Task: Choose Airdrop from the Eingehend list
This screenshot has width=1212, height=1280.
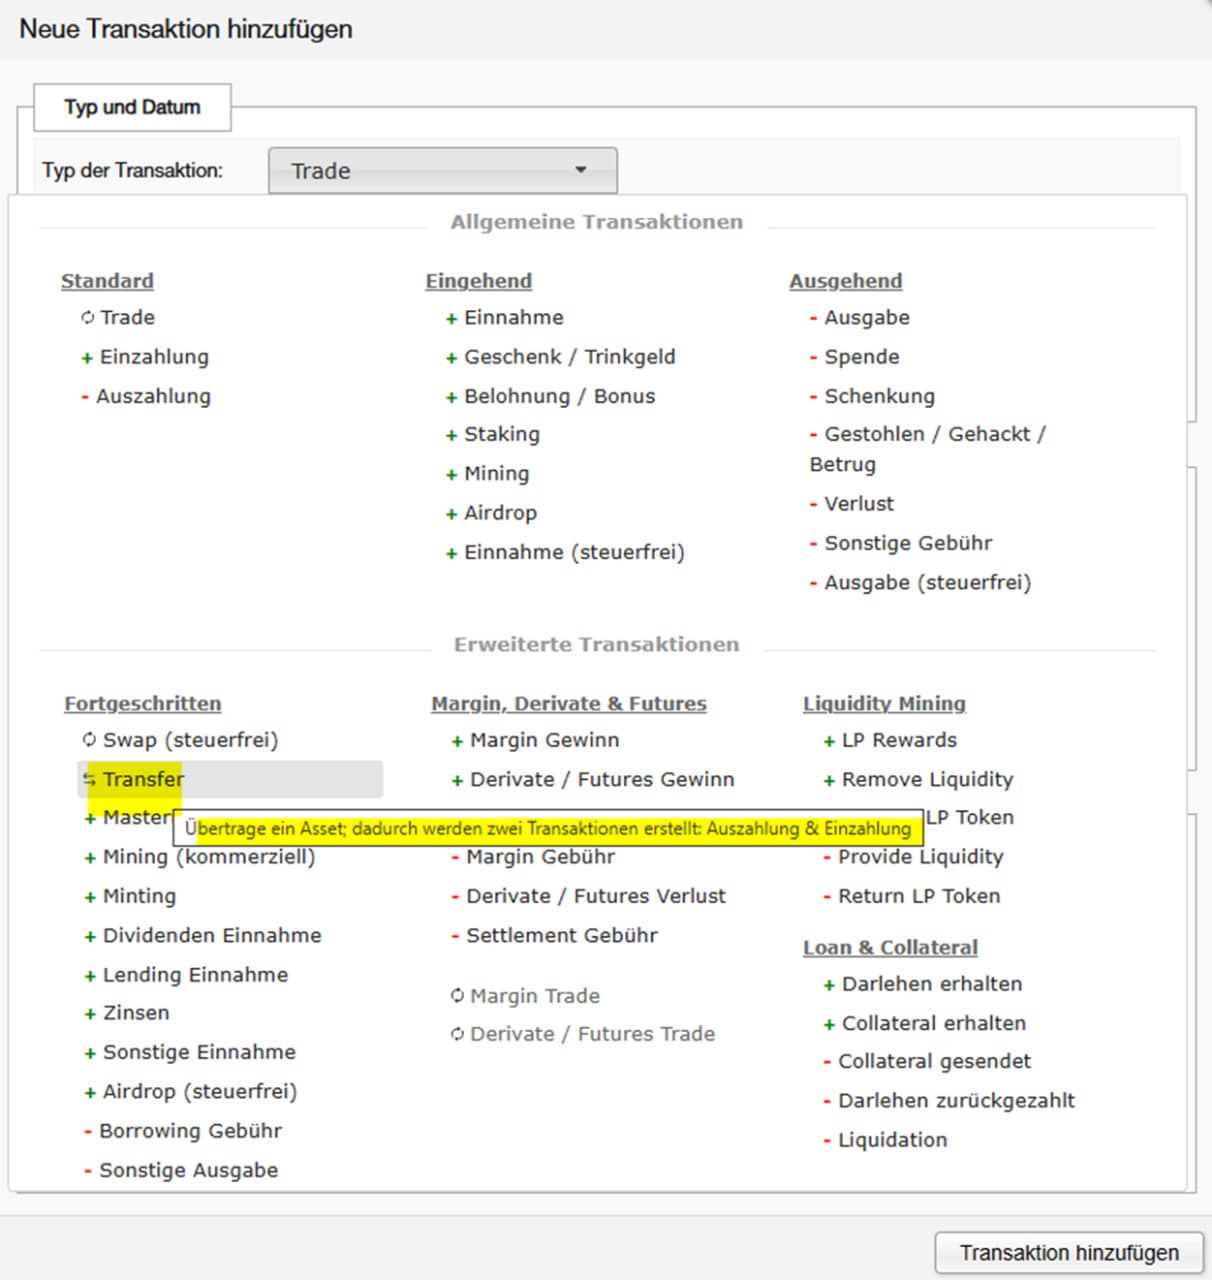Action: click(500, 513)
